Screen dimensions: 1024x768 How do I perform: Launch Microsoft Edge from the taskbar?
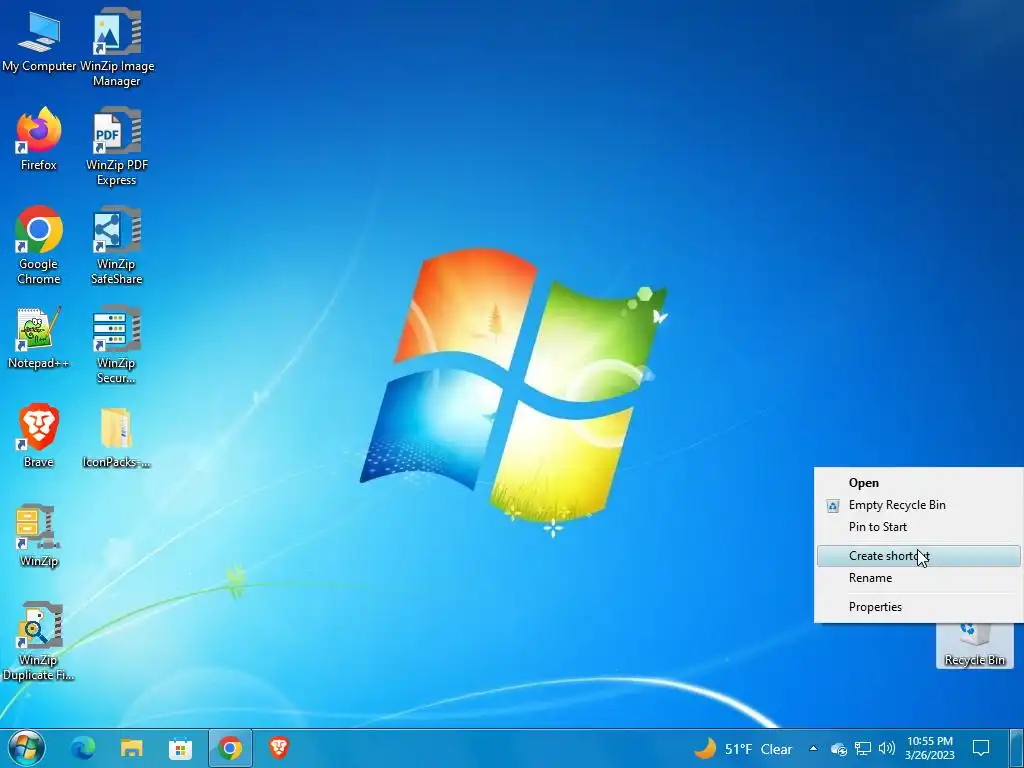point(83,748)
